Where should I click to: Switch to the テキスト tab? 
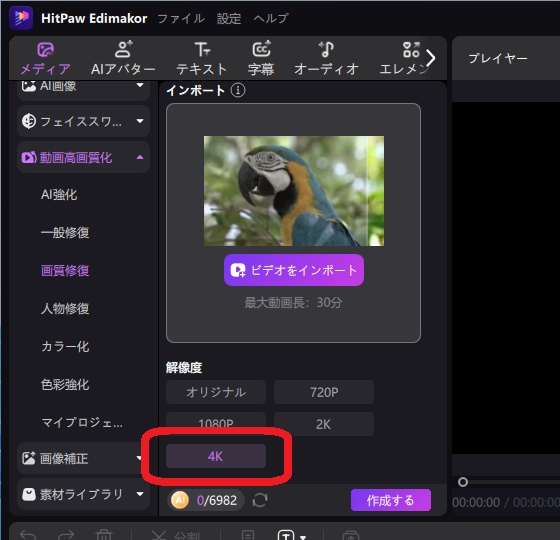202,58
